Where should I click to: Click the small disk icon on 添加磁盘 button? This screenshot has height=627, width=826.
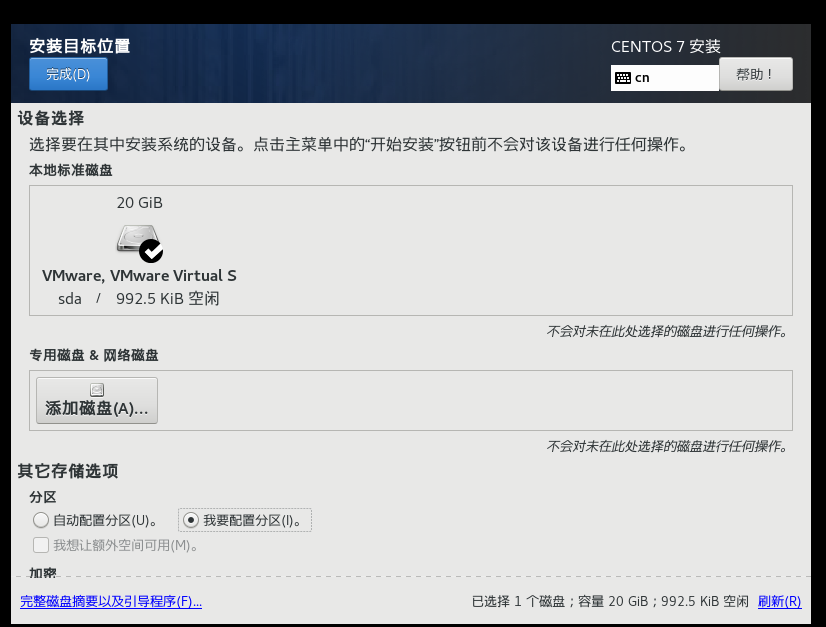click(x=97, y=389)
